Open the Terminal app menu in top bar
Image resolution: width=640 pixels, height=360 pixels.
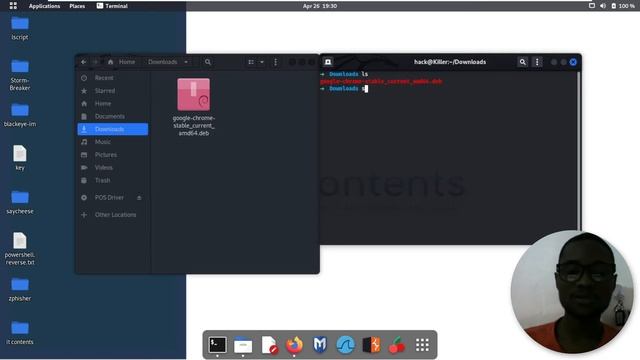(x=112, y=6)
